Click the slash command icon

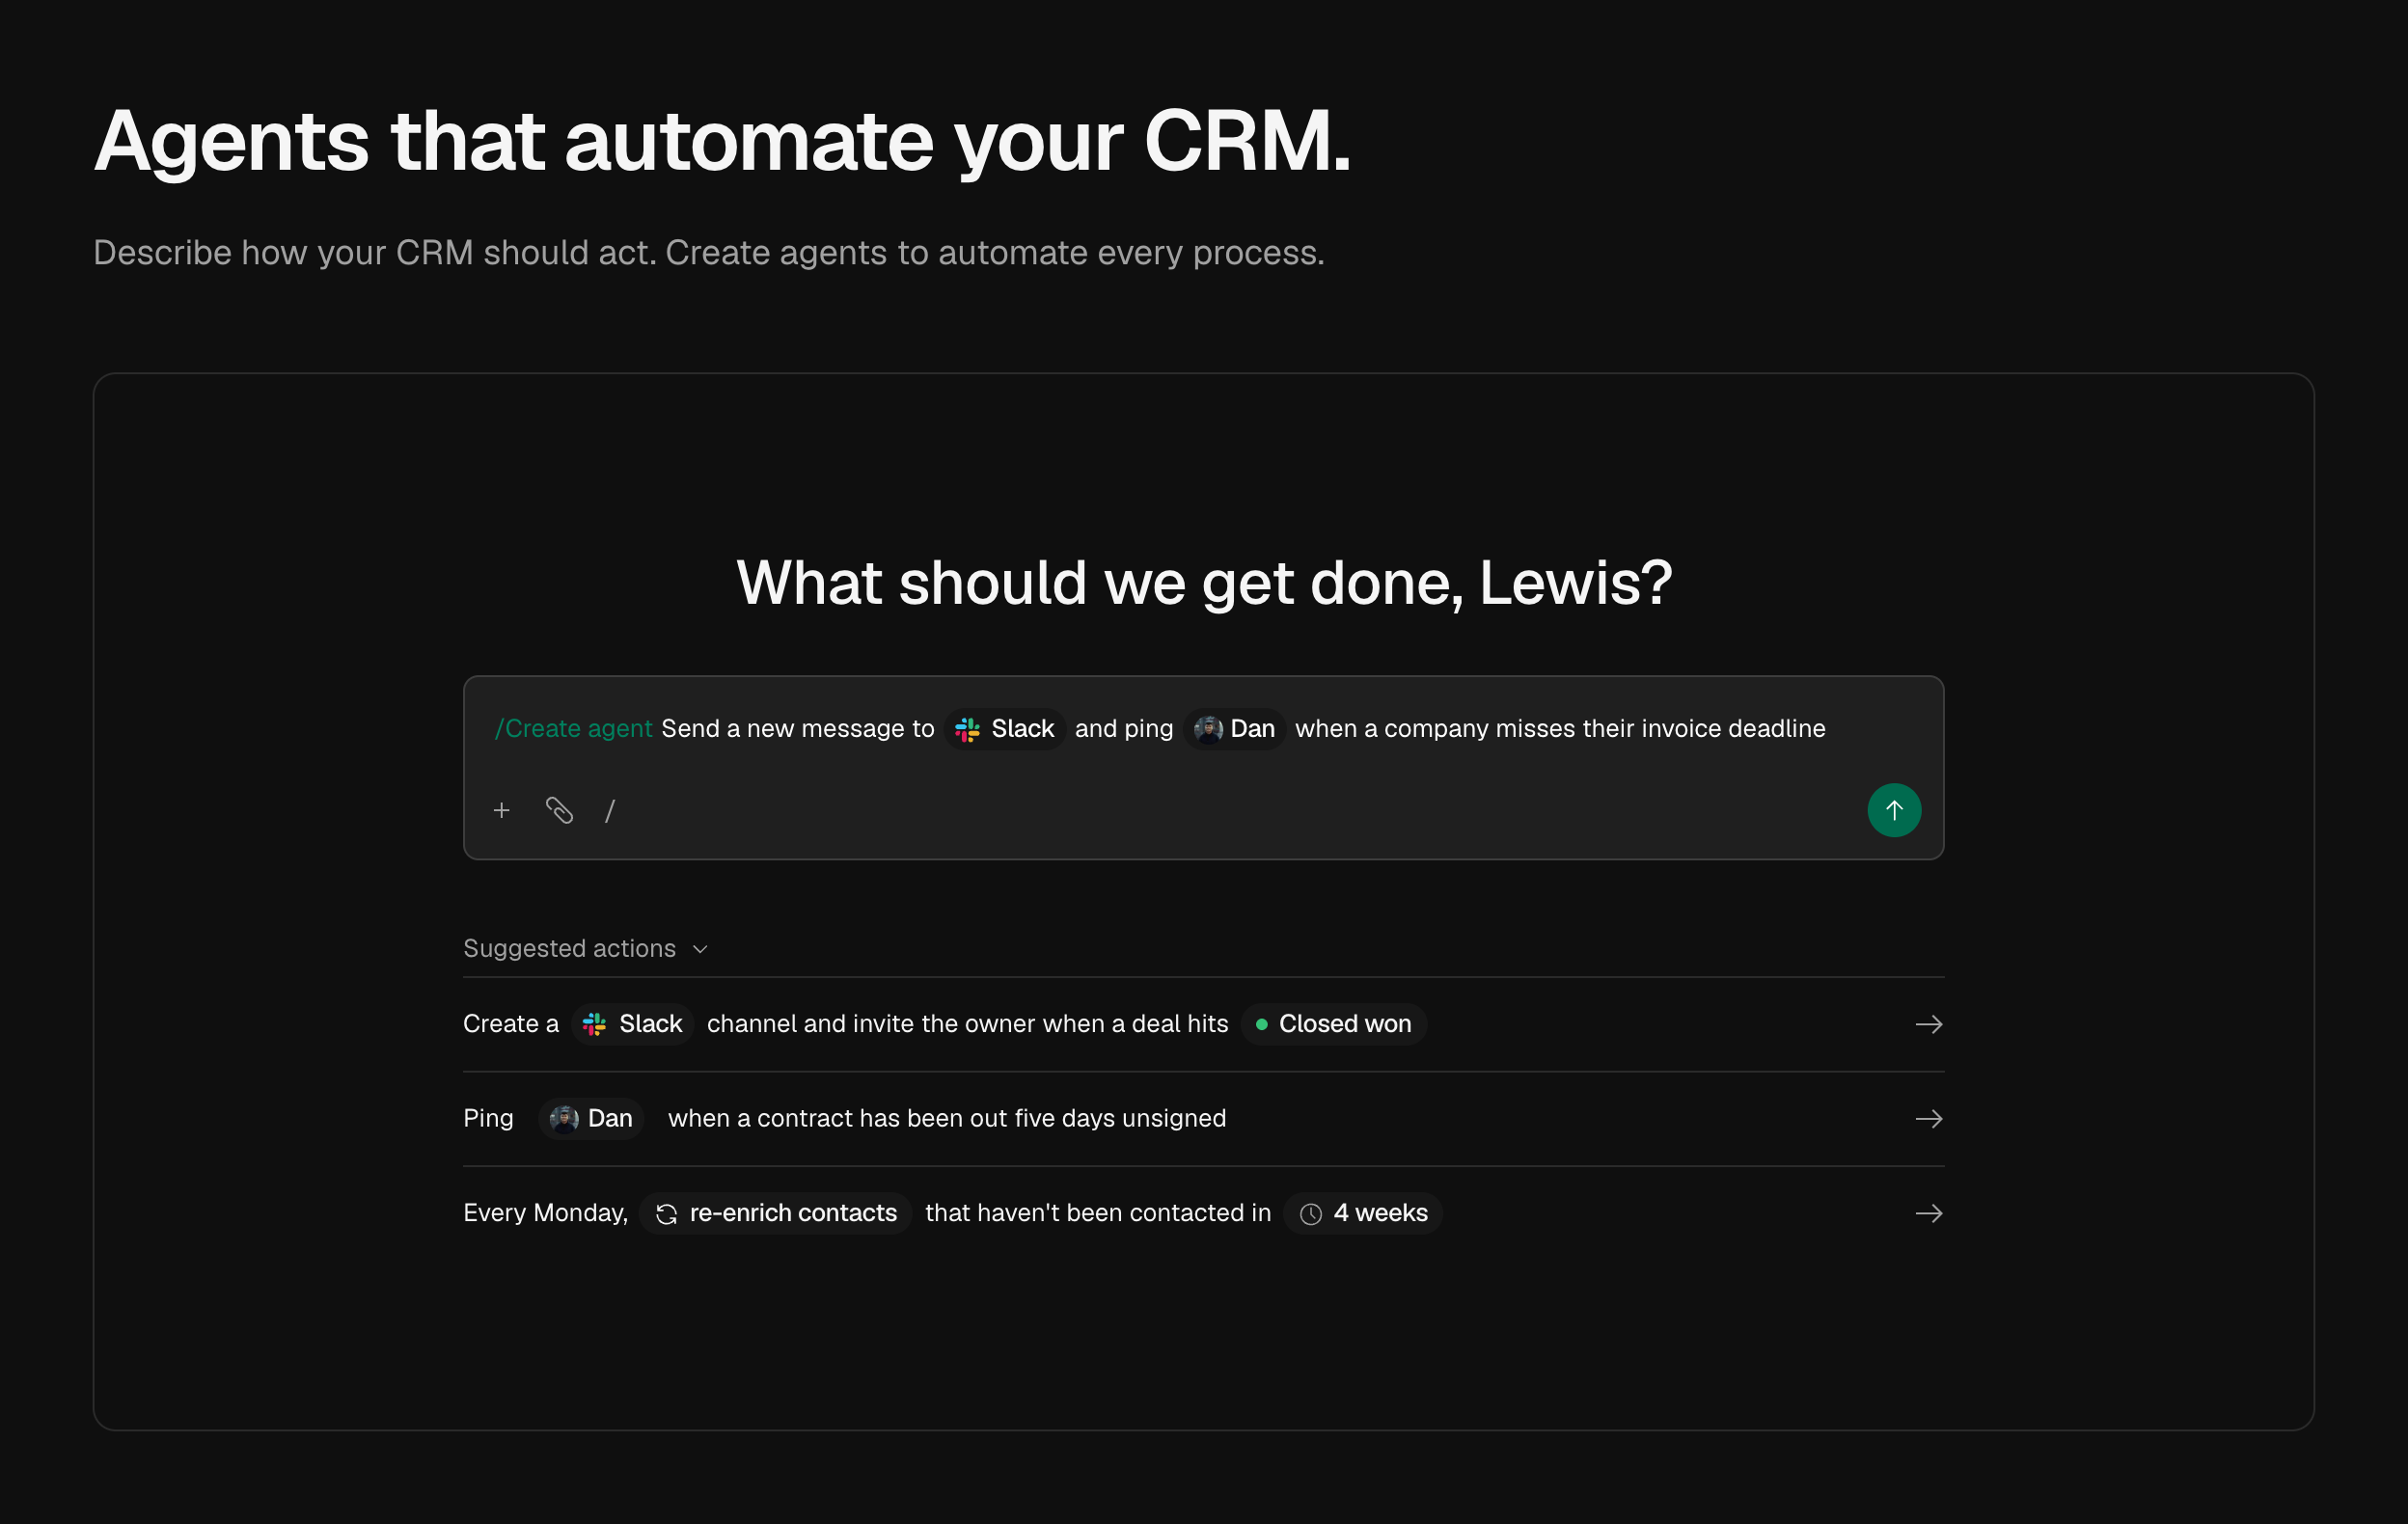point(610,811)
